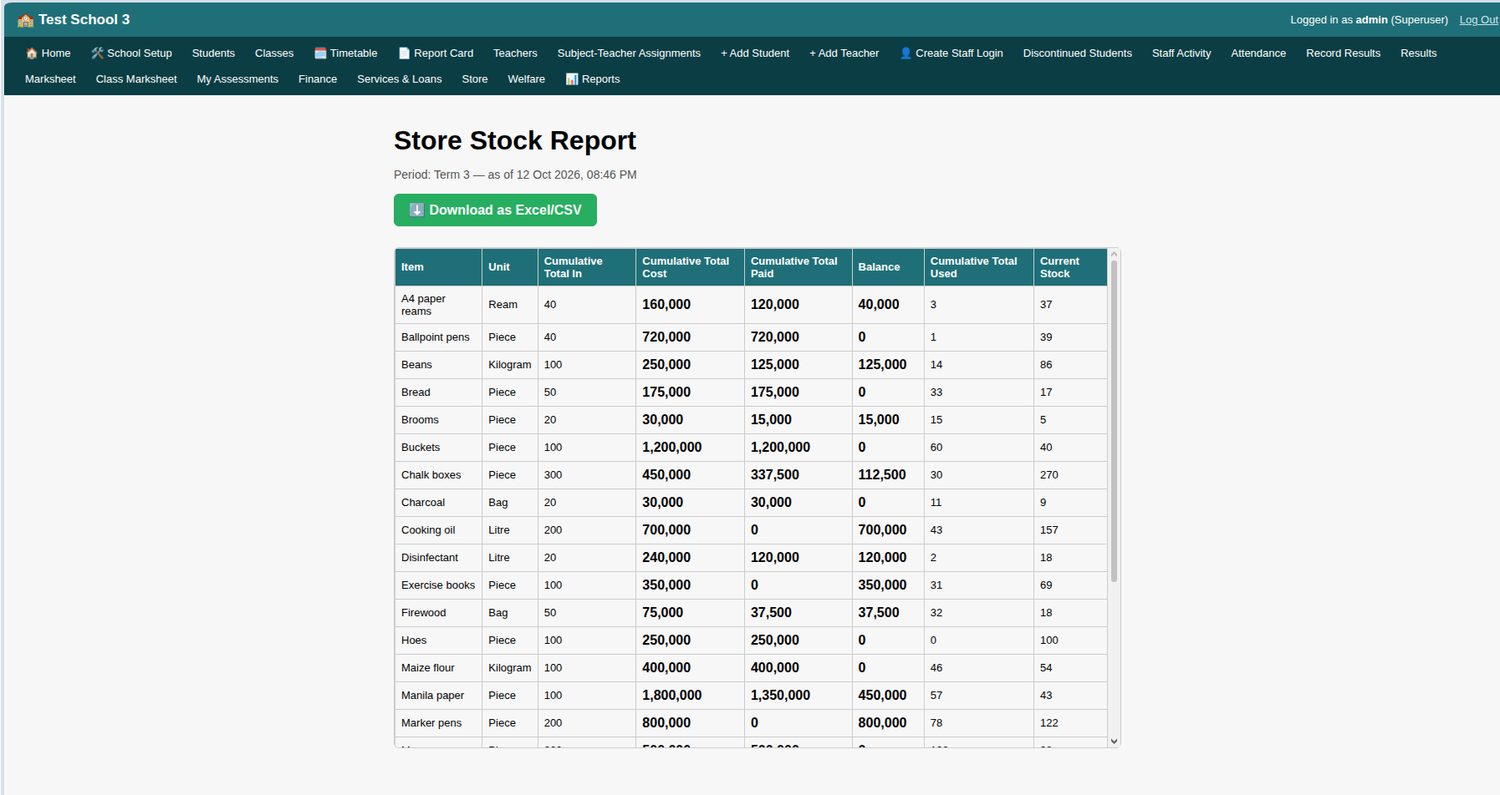Click the Log Out link

point(1478,20)
